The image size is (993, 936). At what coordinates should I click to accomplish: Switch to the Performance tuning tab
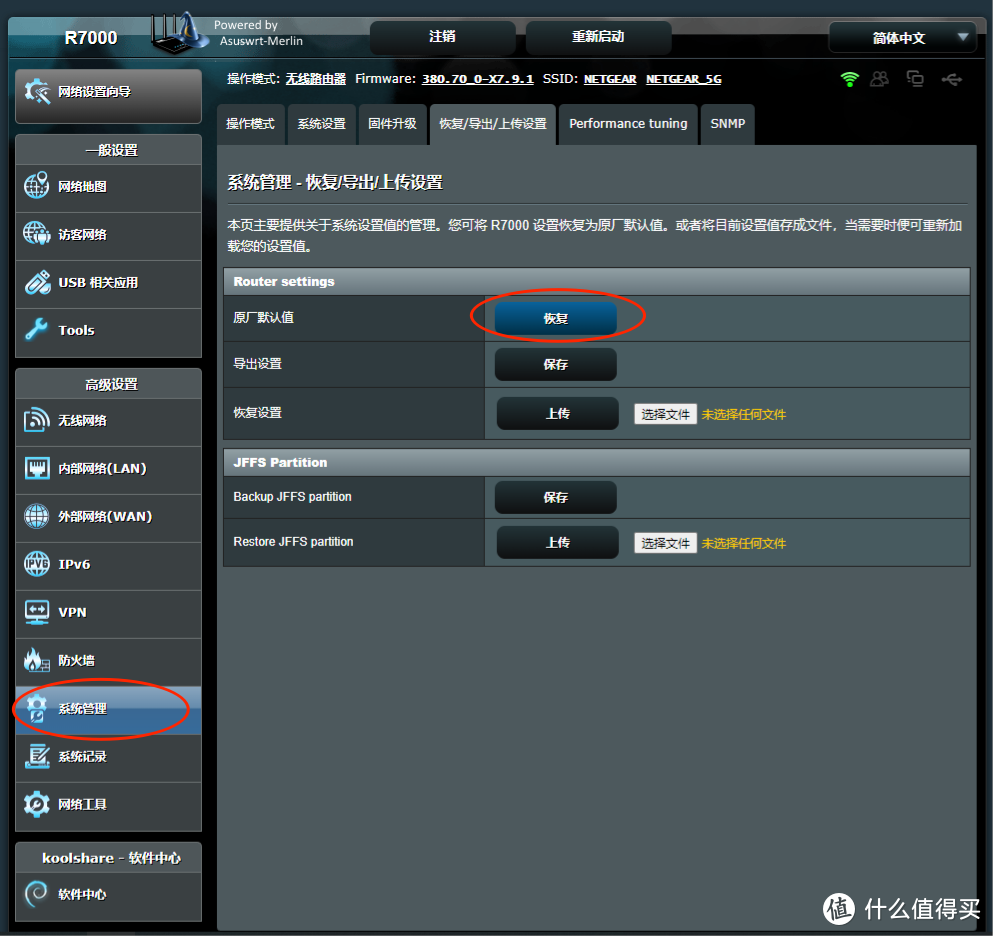click(x=627, y=123)
